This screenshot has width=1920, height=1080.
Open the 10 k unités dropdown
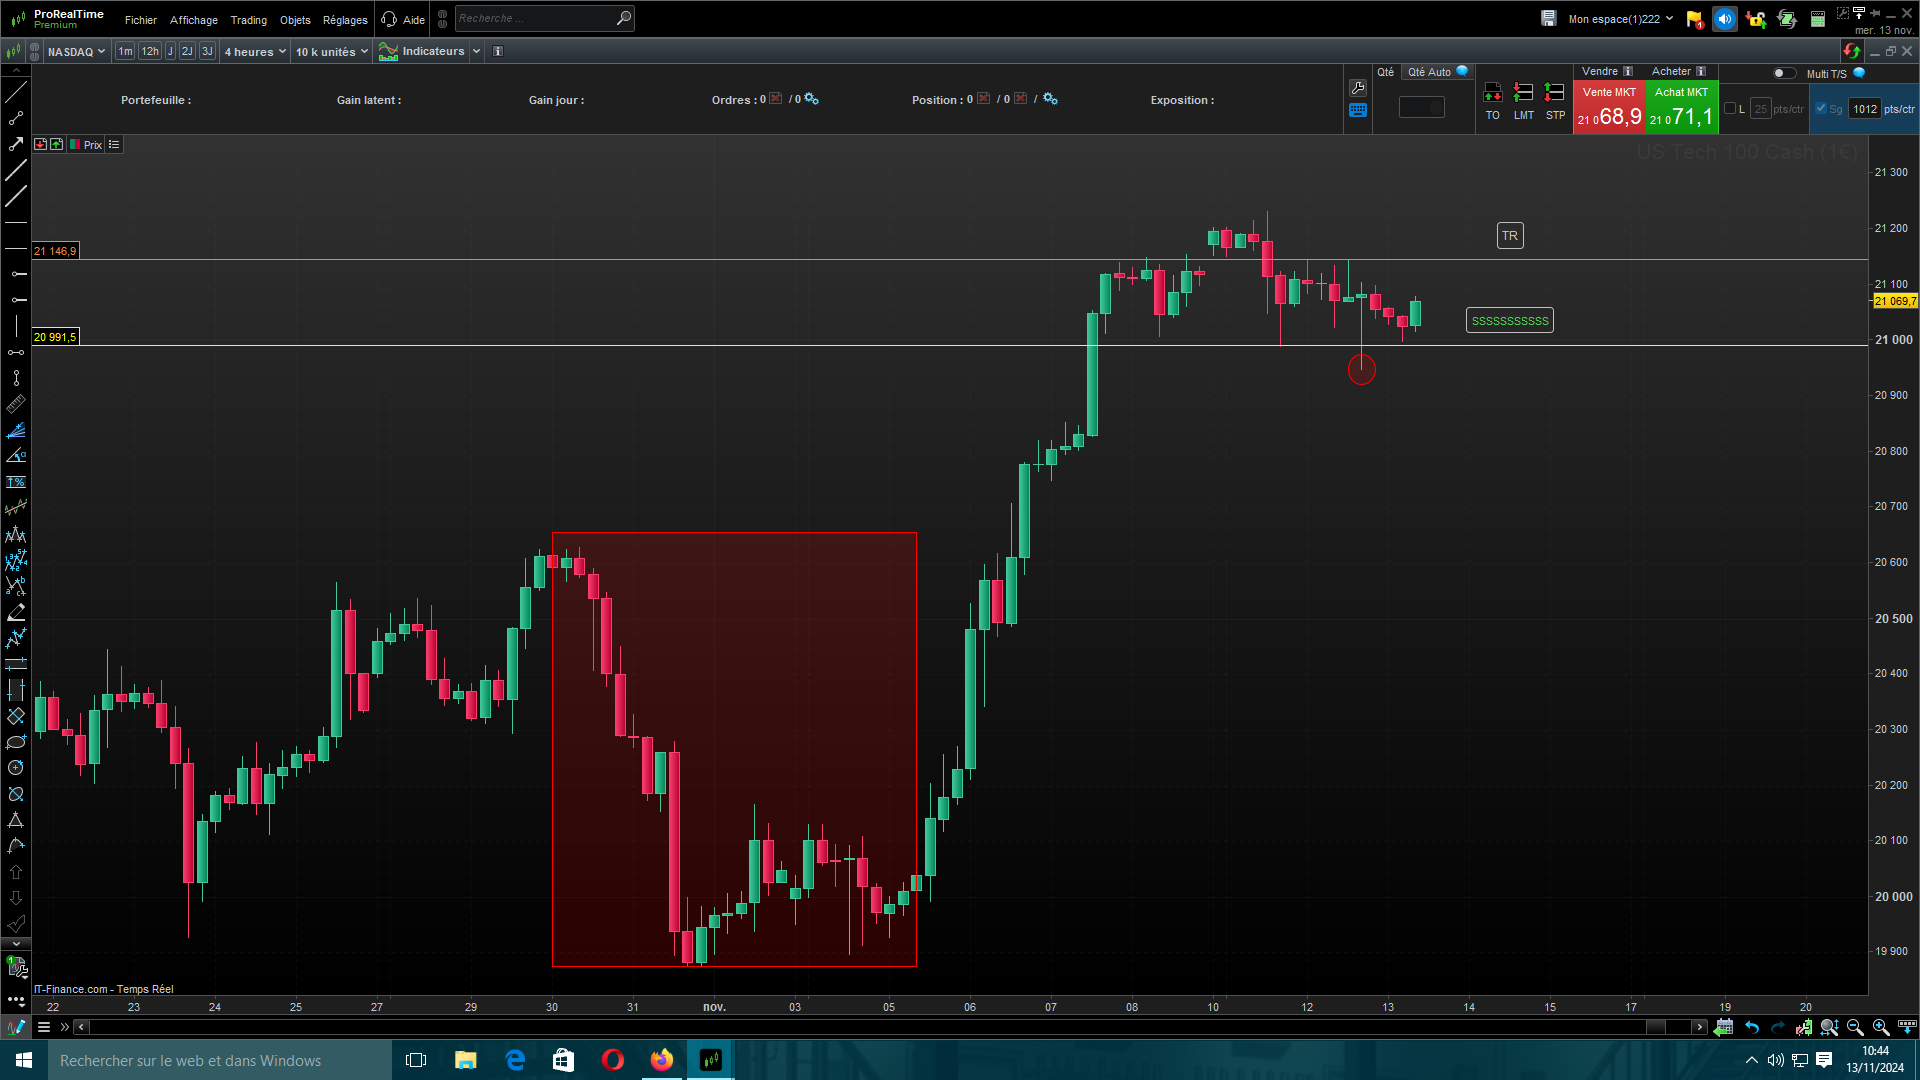pyautogui.click(x=332, y=51)
